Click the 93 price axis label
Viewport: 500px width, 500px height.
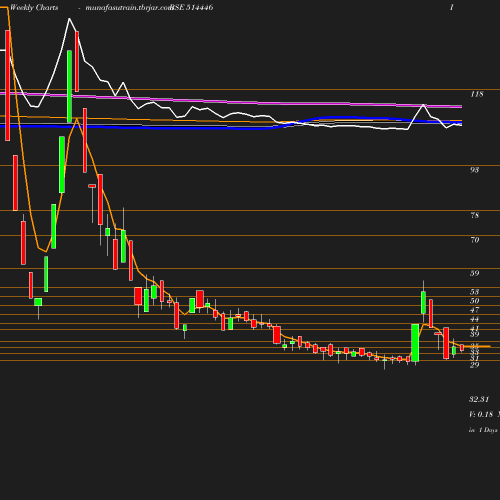[x=474, y=170]
